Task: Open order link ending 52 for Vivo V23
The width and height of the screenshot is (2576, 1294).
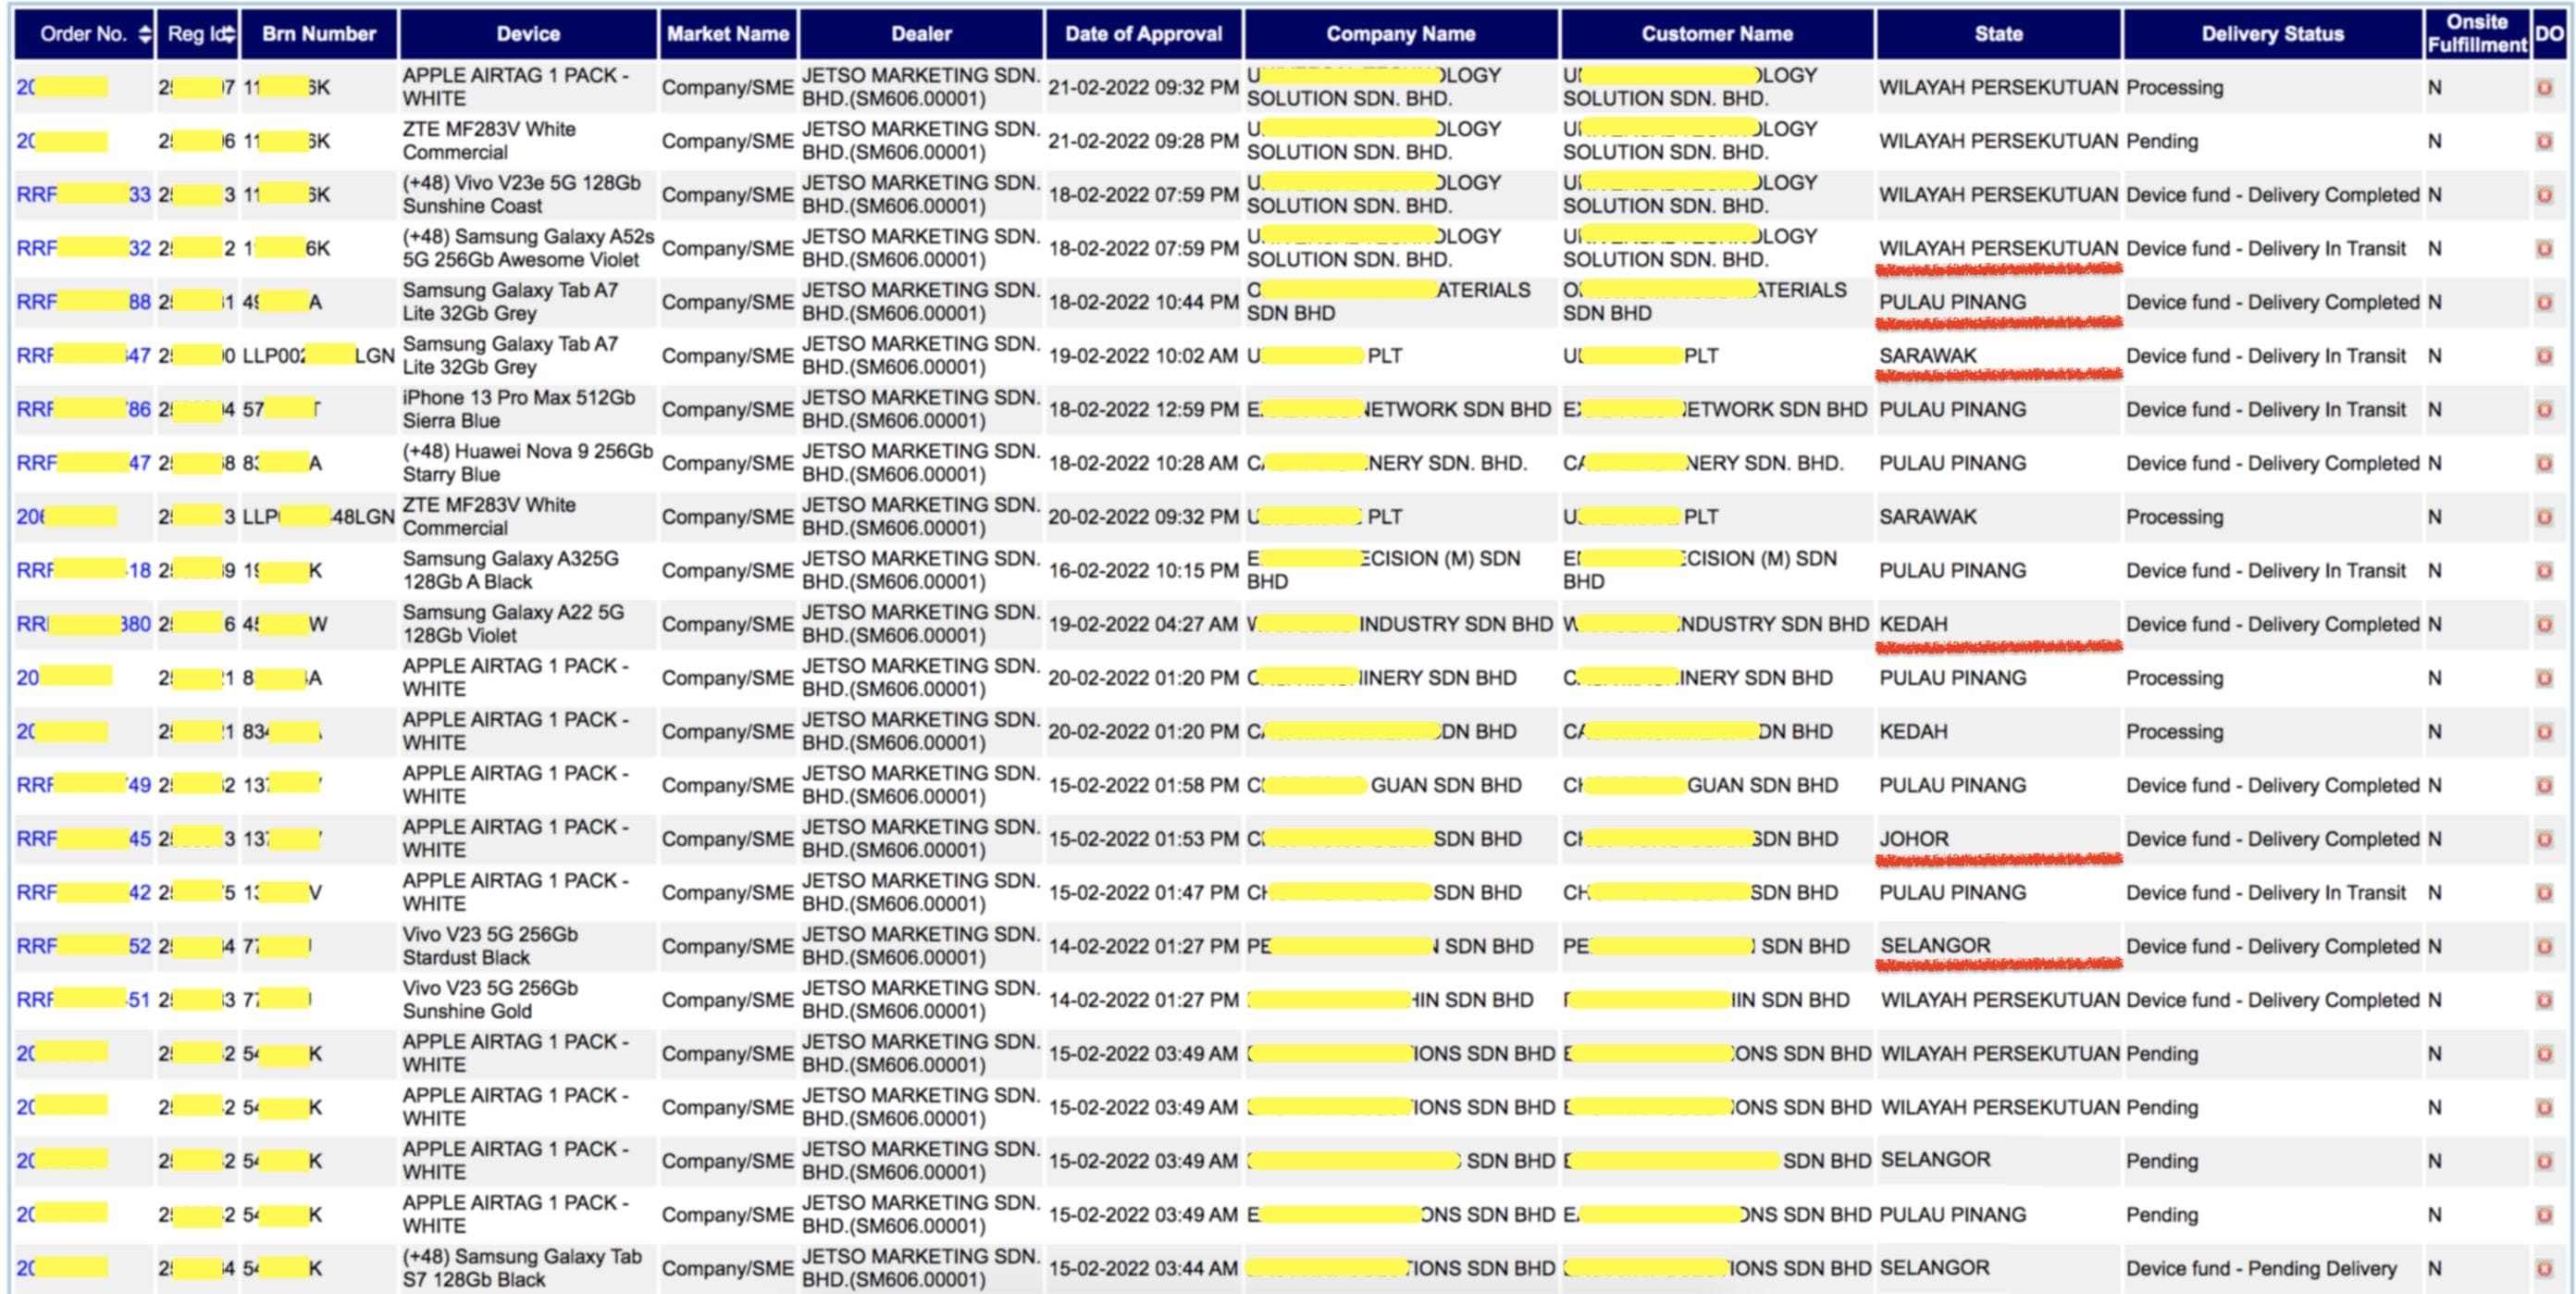Action: point(84,947)
